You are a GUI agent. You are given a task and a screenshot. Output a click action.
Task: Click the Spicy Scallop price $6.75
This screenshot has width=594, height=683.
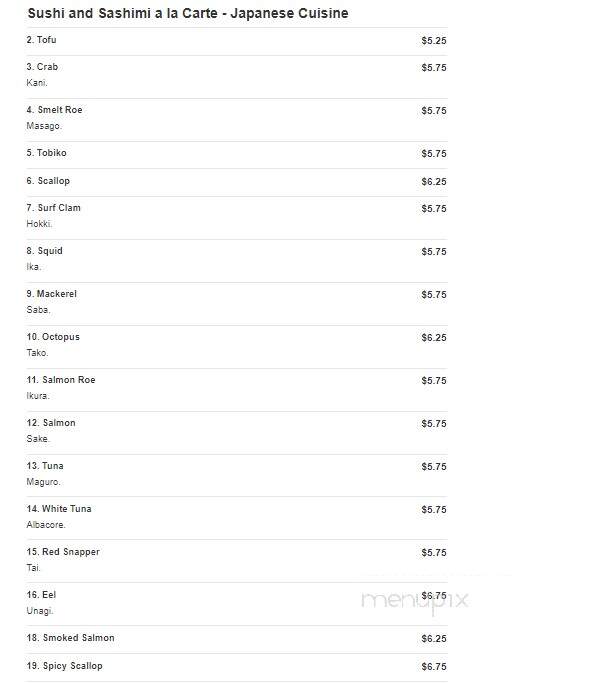(x=434, y=666)
